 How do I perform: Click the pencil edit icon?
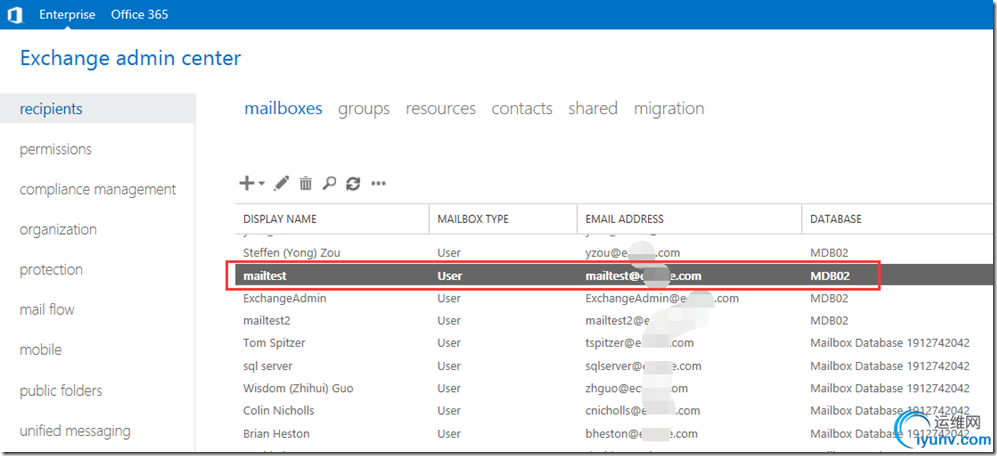281,184
